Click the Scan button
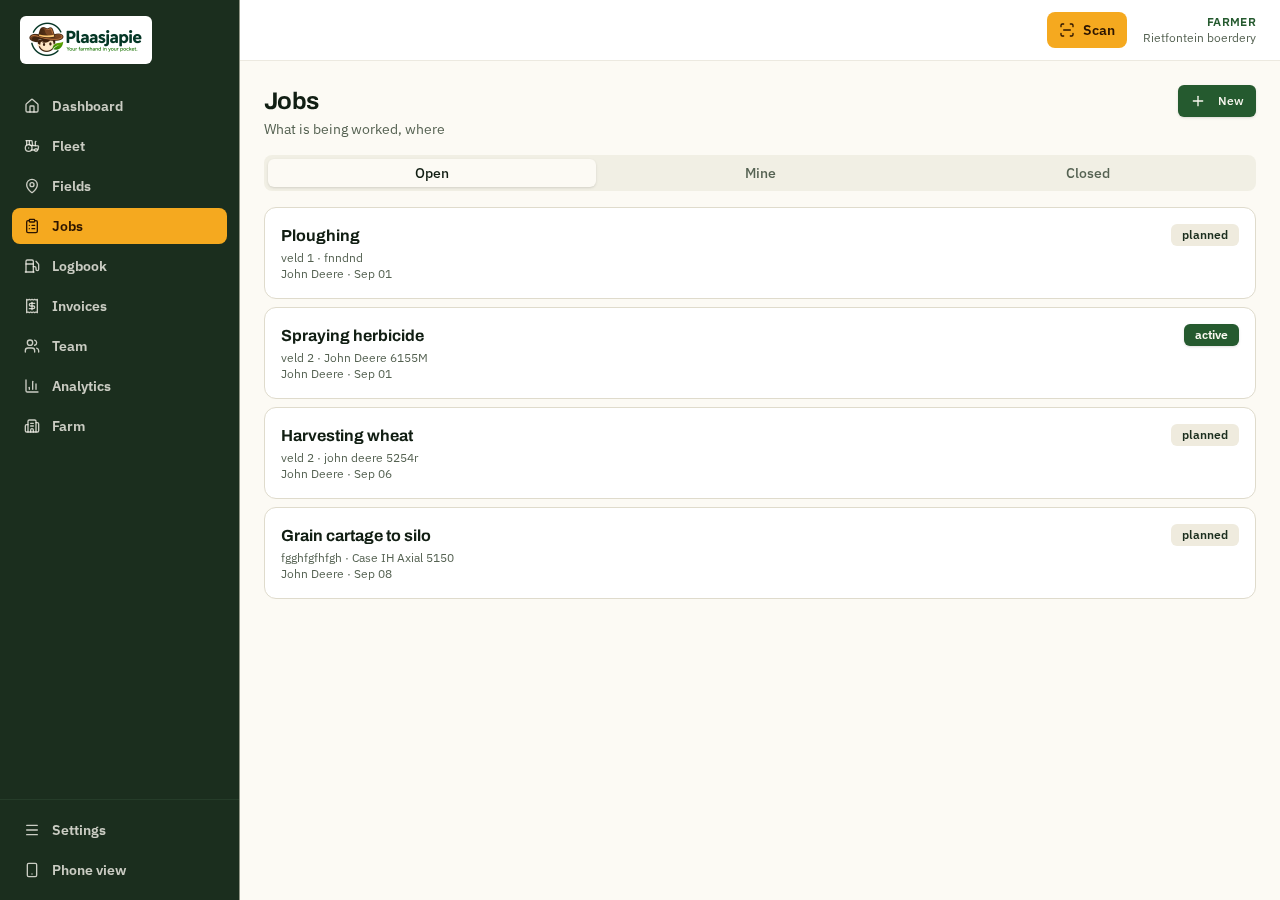This screenshot has width=1280, height=900. [1087, 30]
